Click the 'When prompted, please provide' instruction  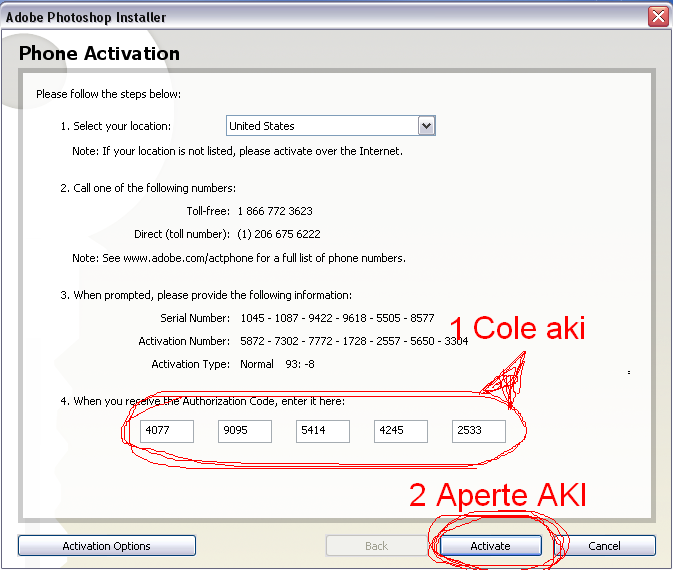click(x=206, y=295)
